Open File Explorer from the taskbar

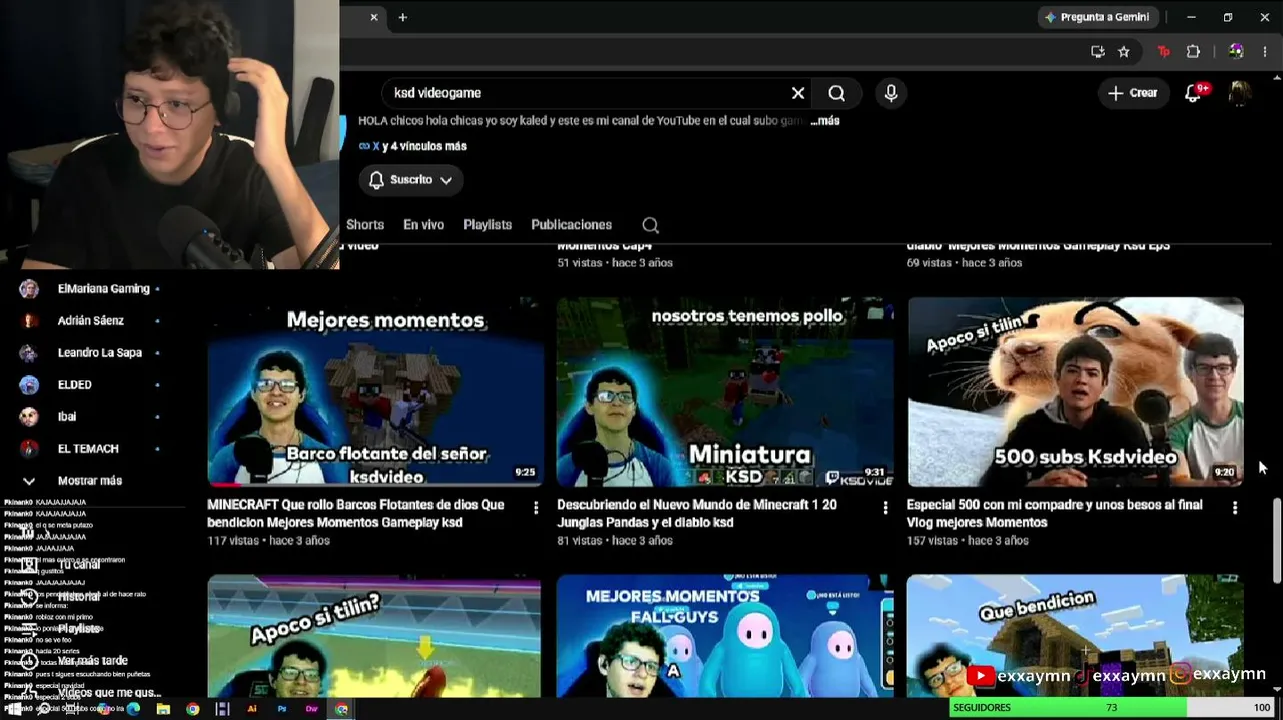coord(163,709)
